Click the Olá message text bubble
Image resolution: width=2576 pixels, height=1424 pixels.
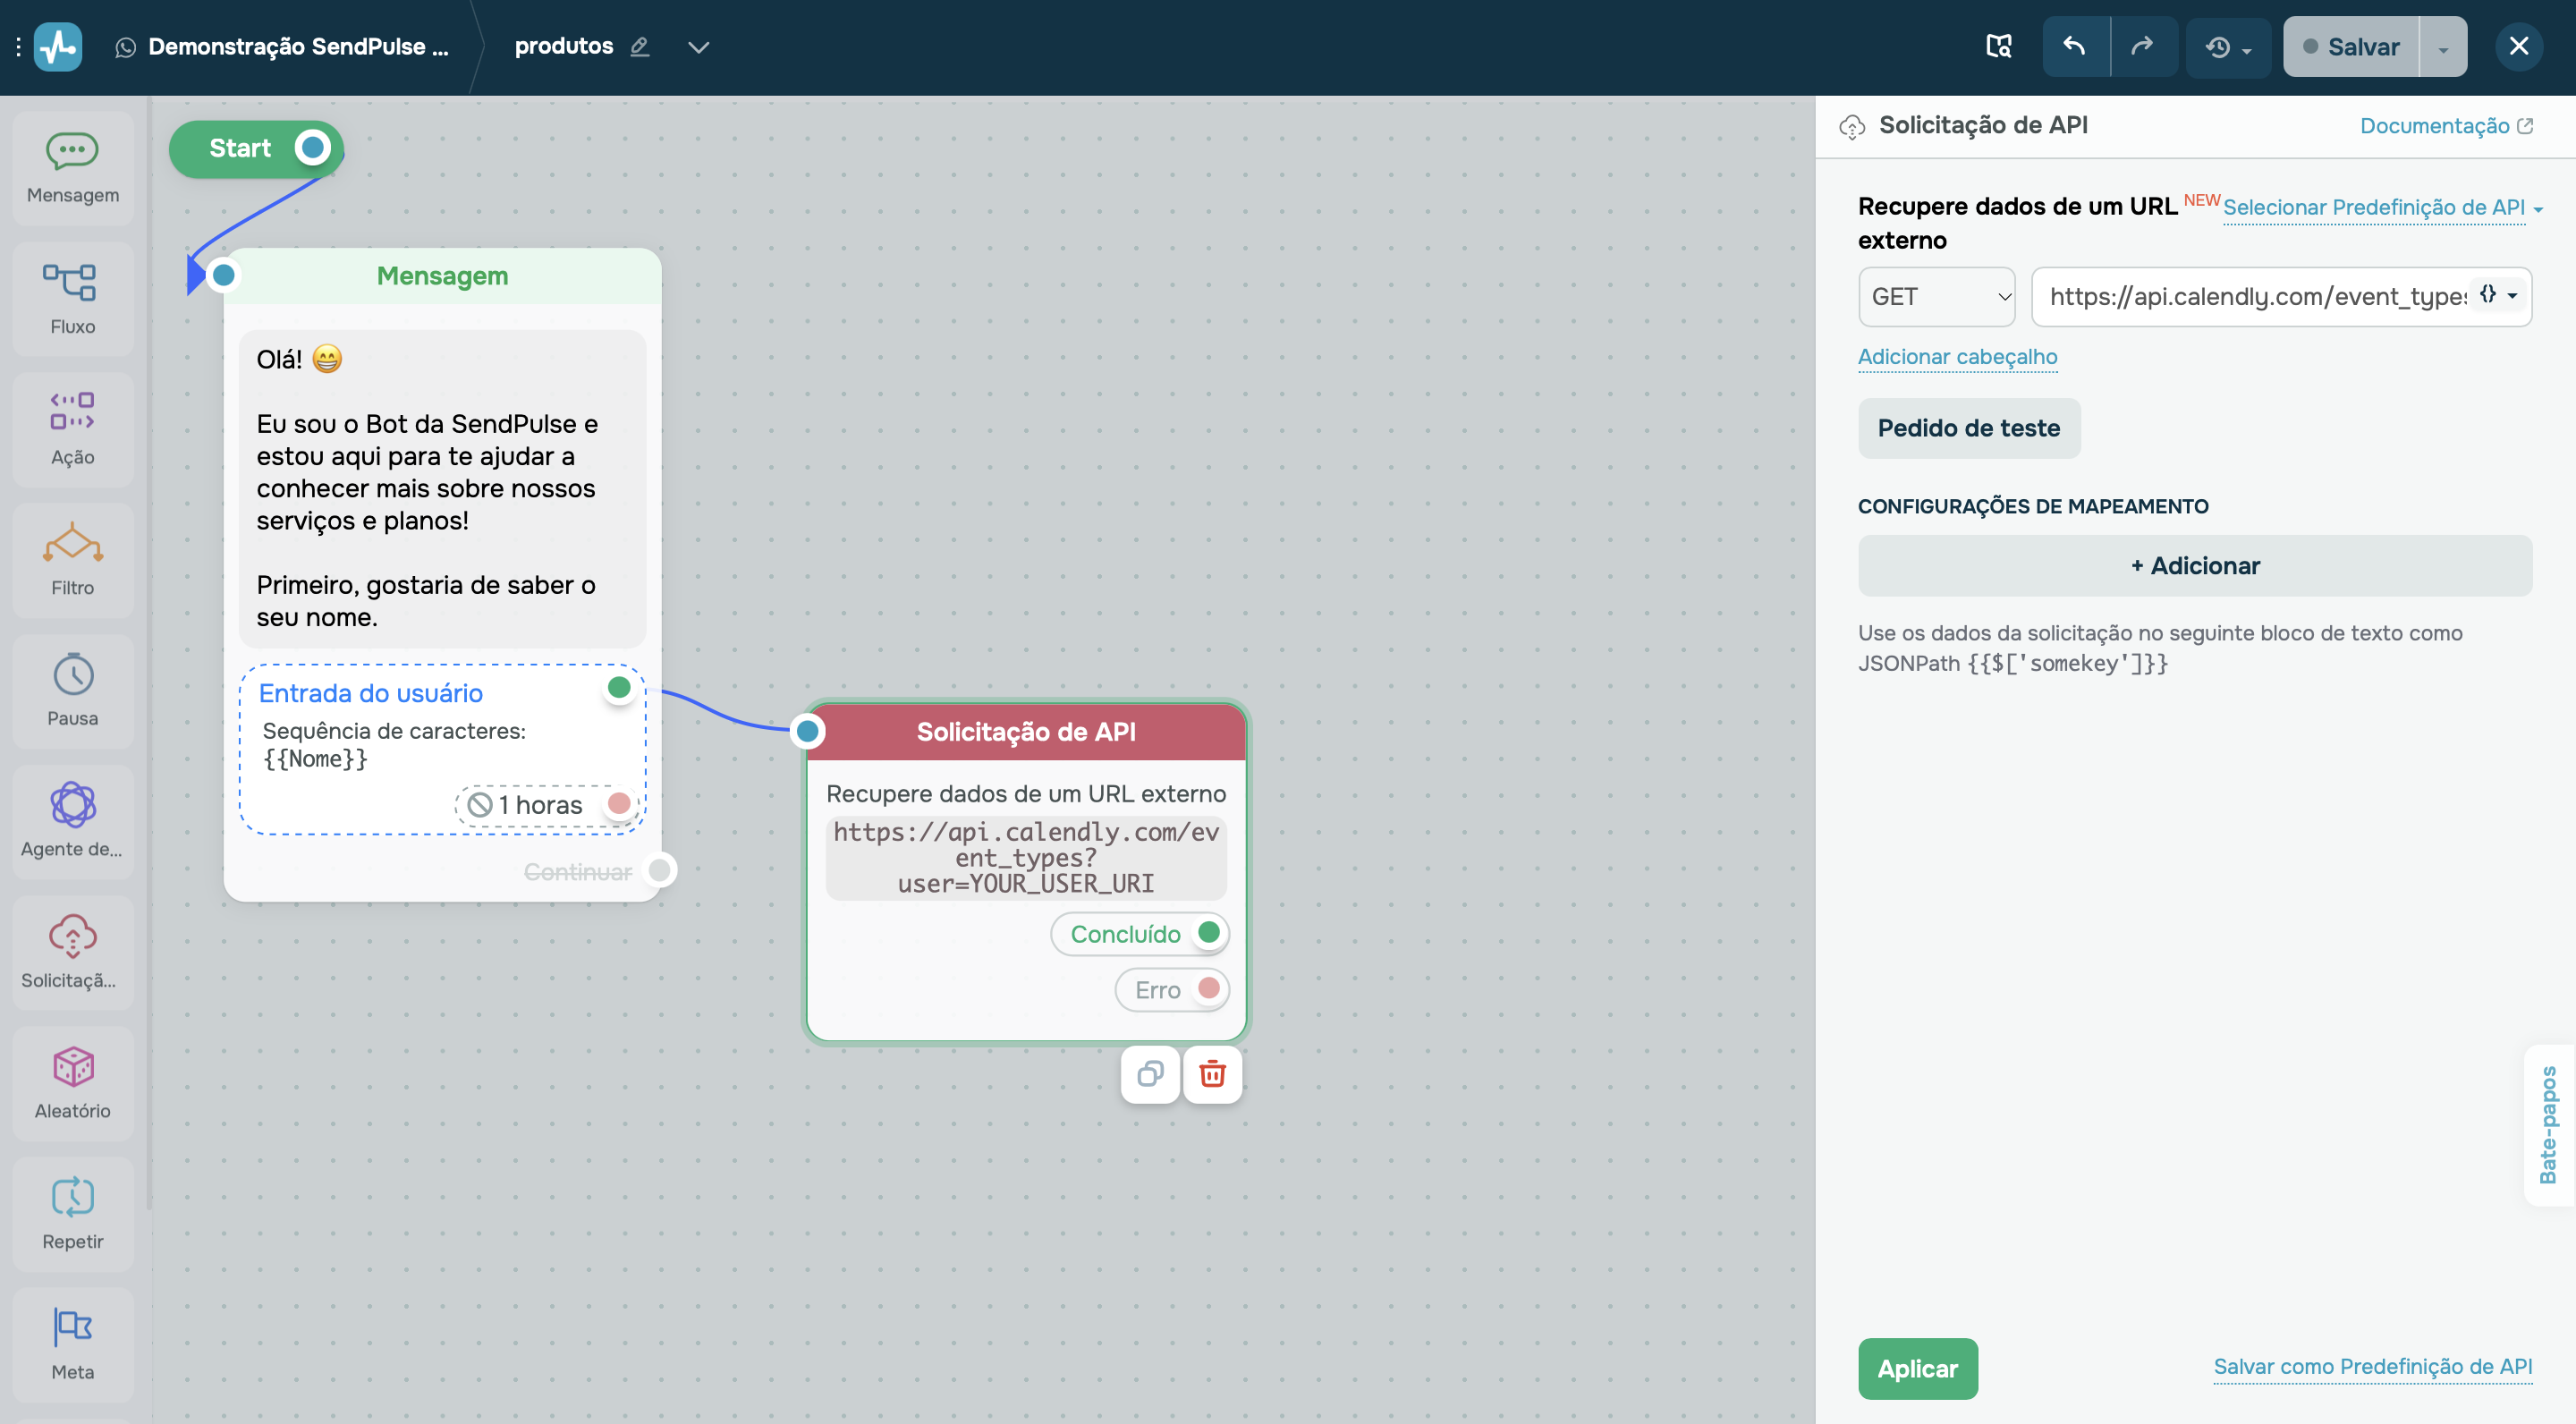point(442,488)
